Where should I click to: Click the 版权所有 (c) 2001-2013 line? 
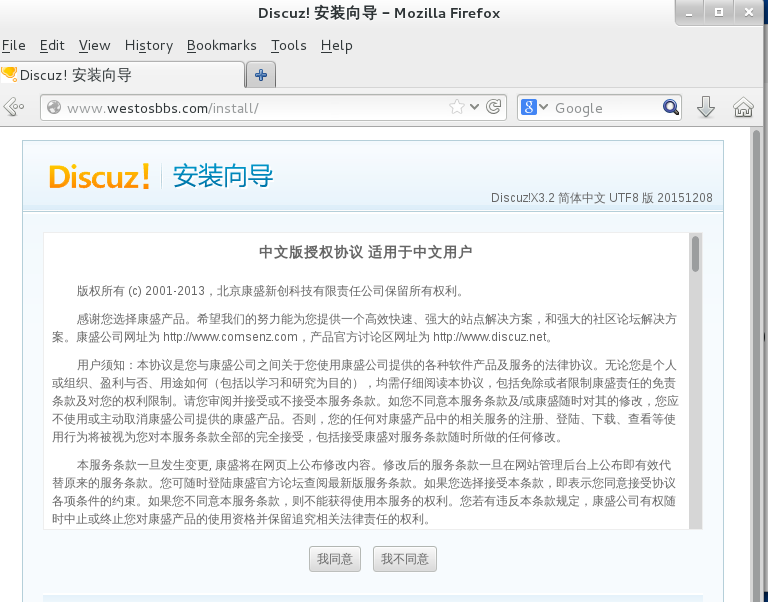coord(270,291)
